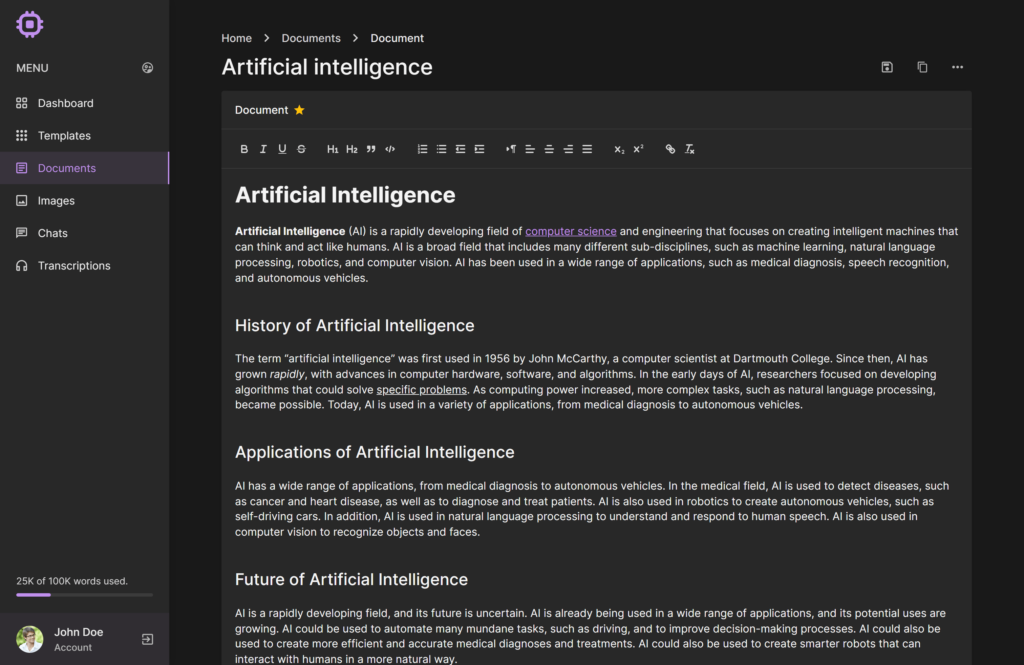Insert a numbered ordered list
The width and height of the screenshot is (1024, 665).
422,149
